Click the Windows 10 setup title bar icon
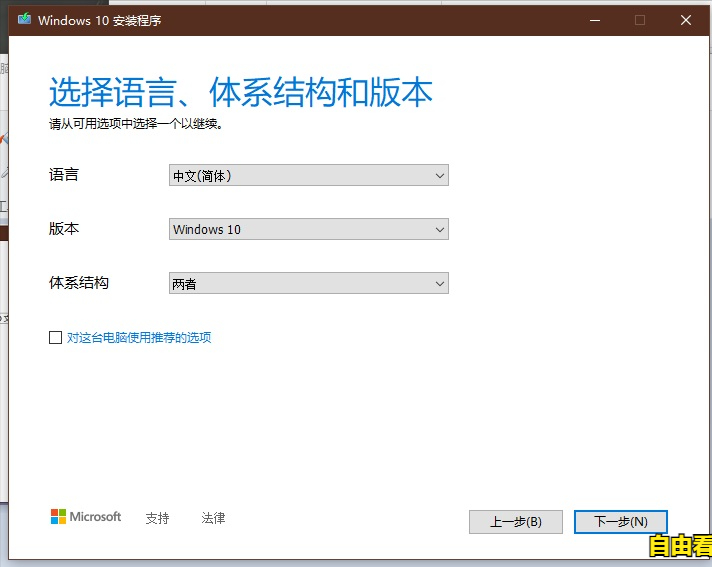The width and height of the screenshot is (712, 567). point(24,20)
